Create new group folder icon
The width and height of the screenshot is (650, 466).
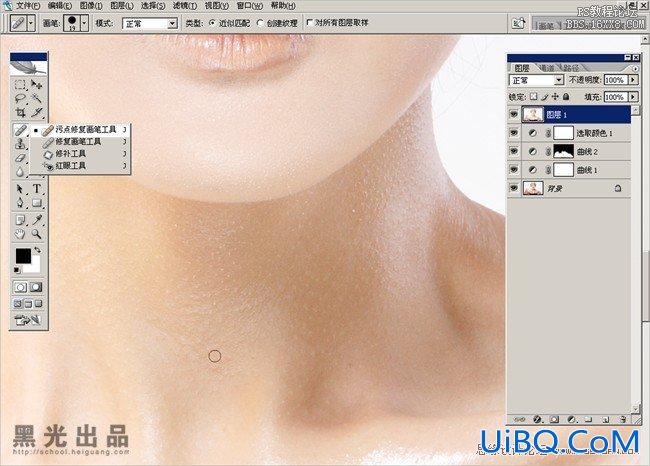tap(588, 420)
